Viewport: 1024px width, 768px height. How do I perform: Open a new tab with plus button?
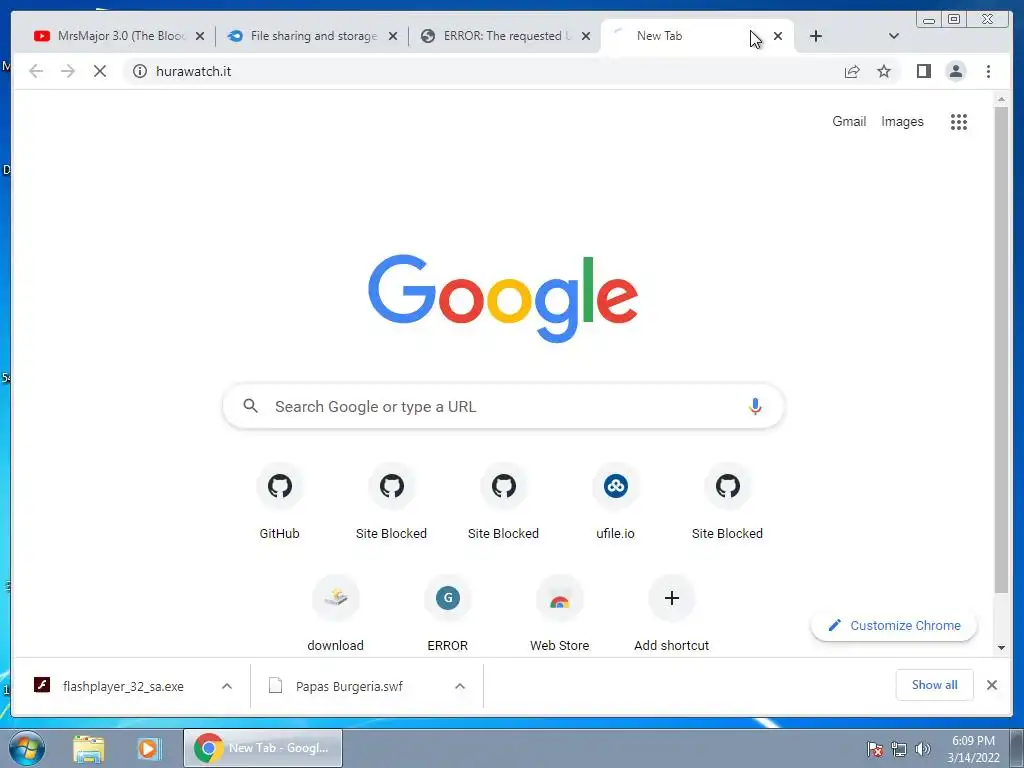coord(816,36)
